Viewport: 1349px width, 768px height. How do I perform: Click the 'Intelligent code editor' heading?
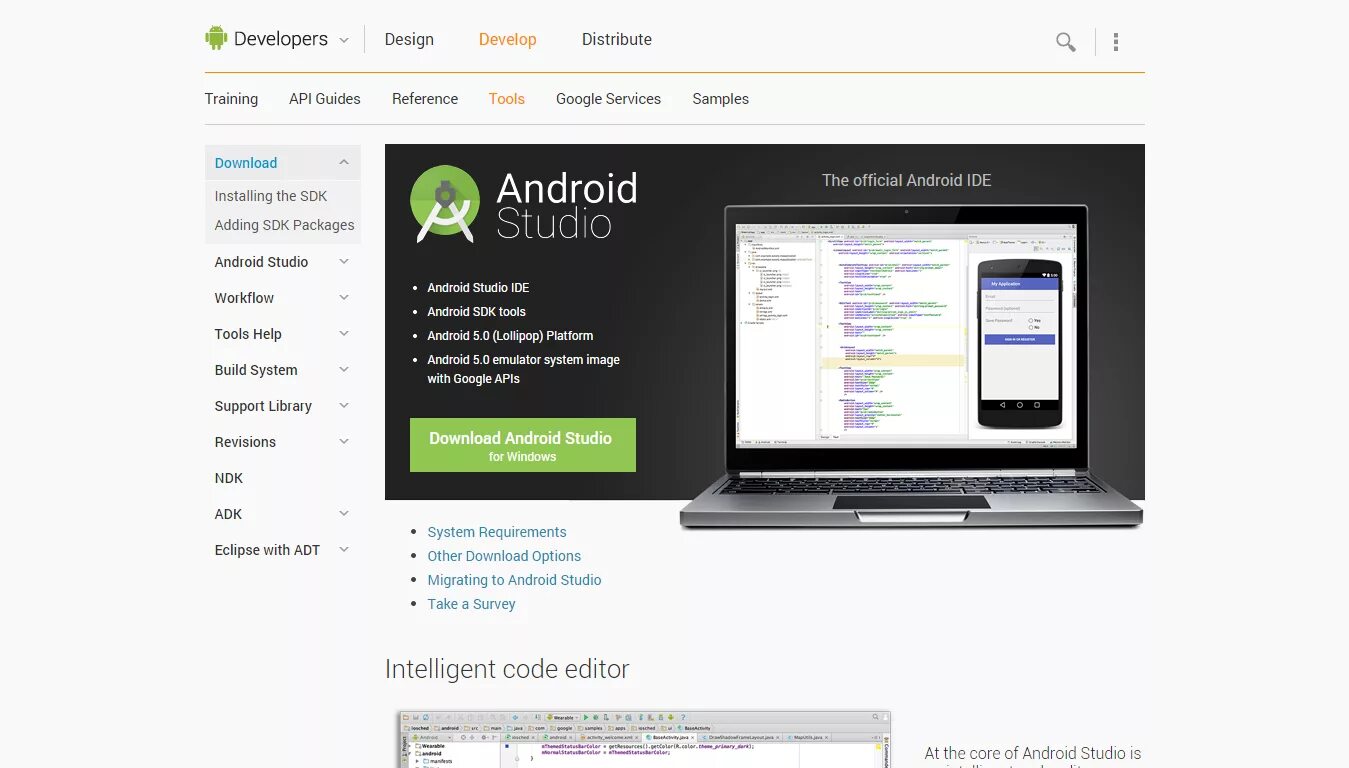(x=507, y=669)
